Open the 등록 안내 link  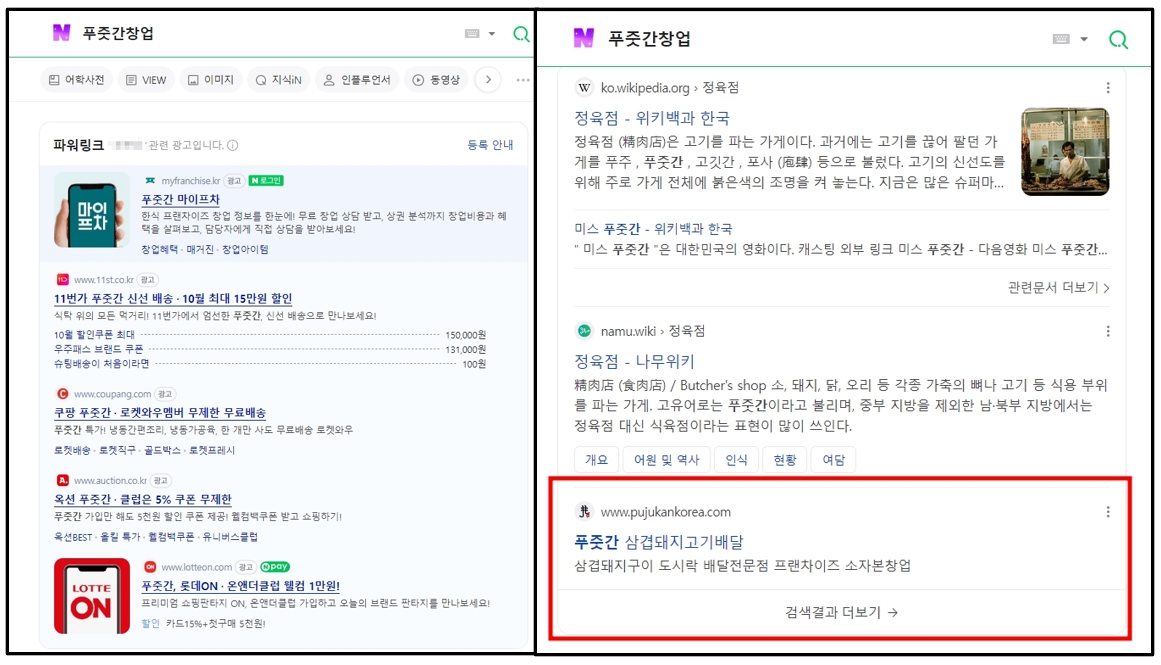(x=490, y=145)
